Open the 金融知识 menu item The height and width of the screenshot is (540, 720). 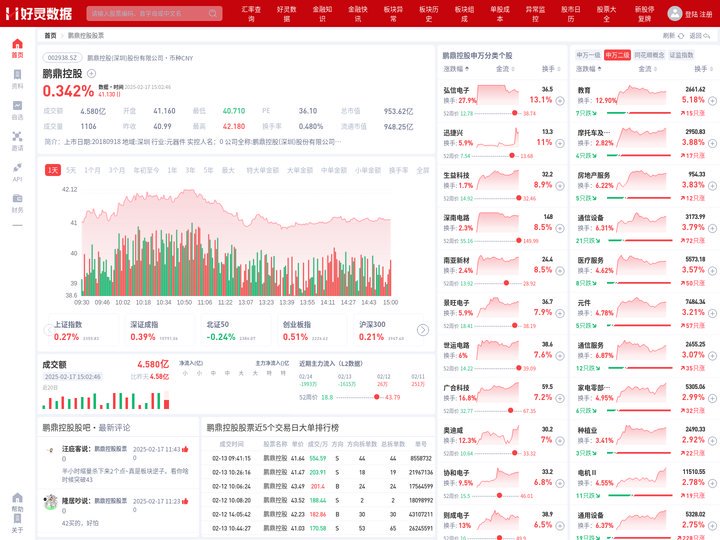coord(322,14)
